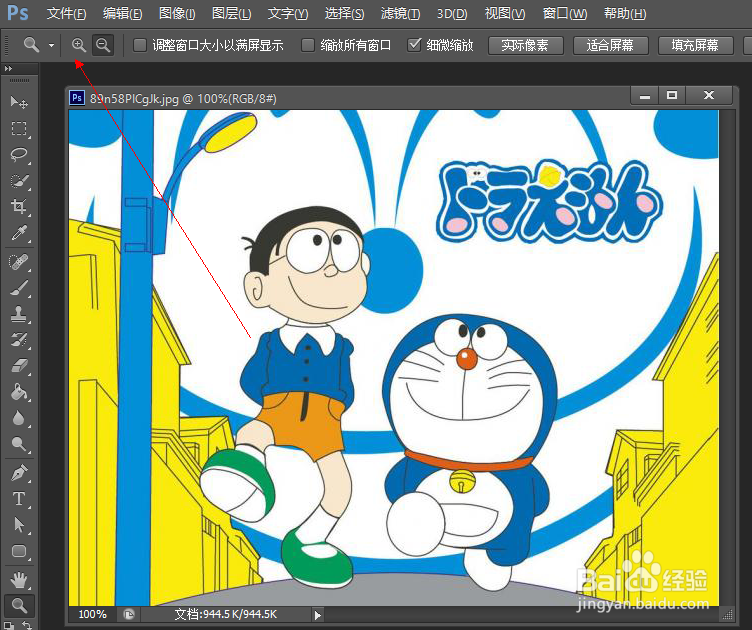Screen dimensions: 752x630
Task: Maximize the document window
Action: coord(672,95)
